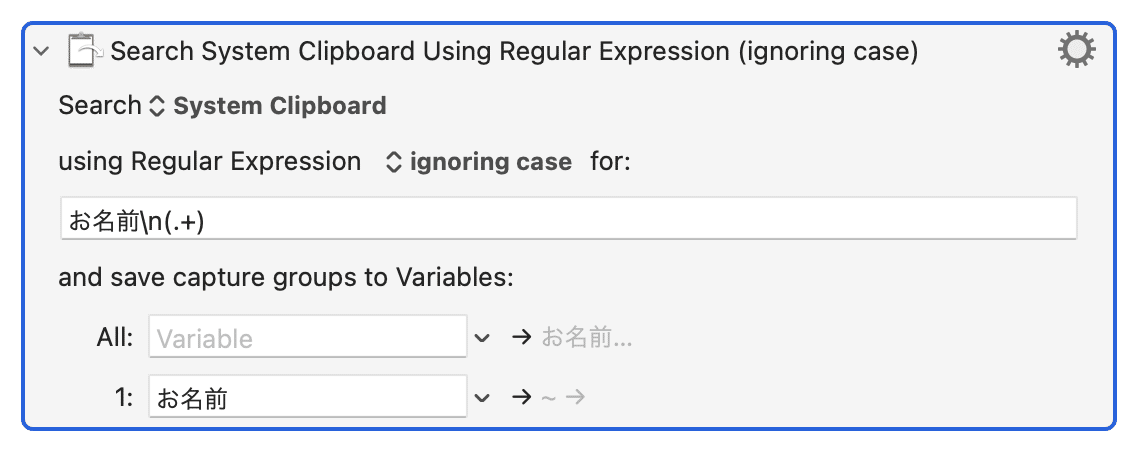The width and height of the screenshot is (1138, 452).
Task: Click the gray trailing arrow in row 1
Action: click(x=574, y=398)
